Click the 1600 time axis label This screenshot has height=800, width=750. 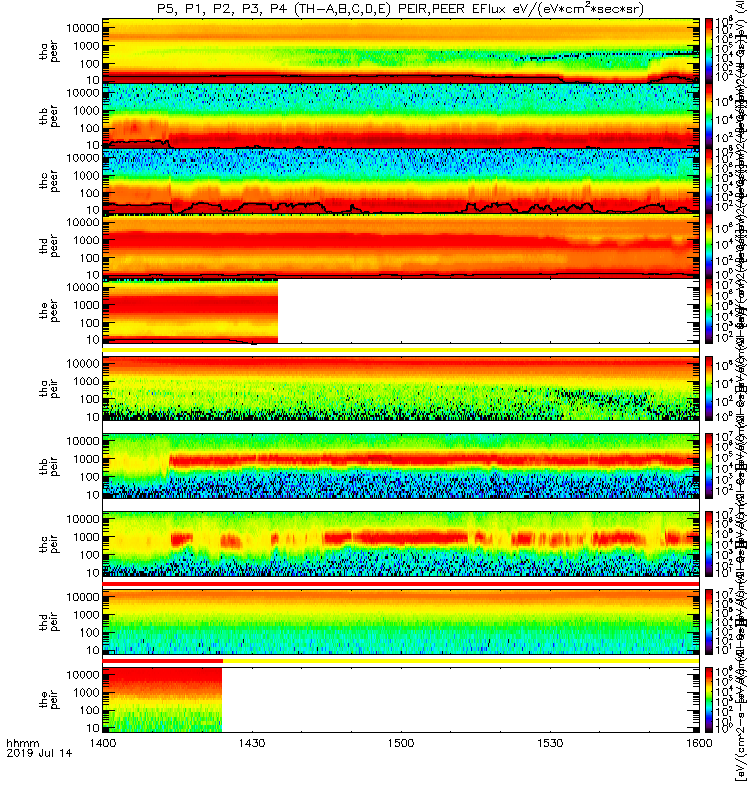[699, 743]
